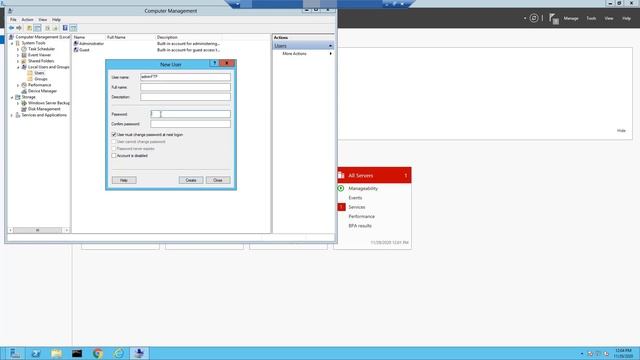This screenshot has height=360, width=640.
Task: Launch Google Chrome from the taskbar
Action: click(98, 353)
